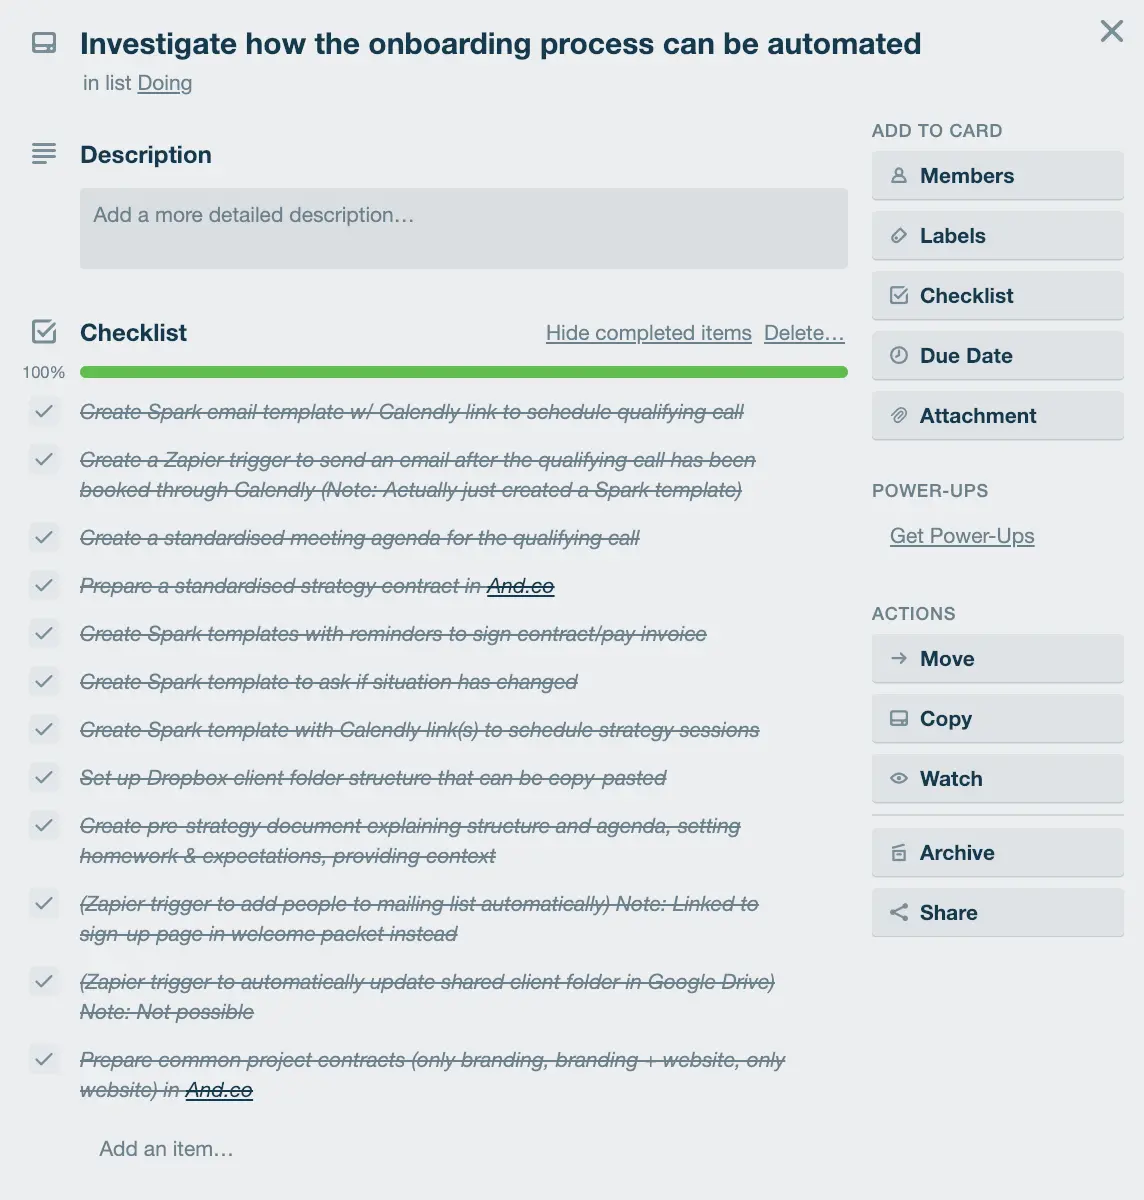Select the Archive box icon

click(899, 852)
